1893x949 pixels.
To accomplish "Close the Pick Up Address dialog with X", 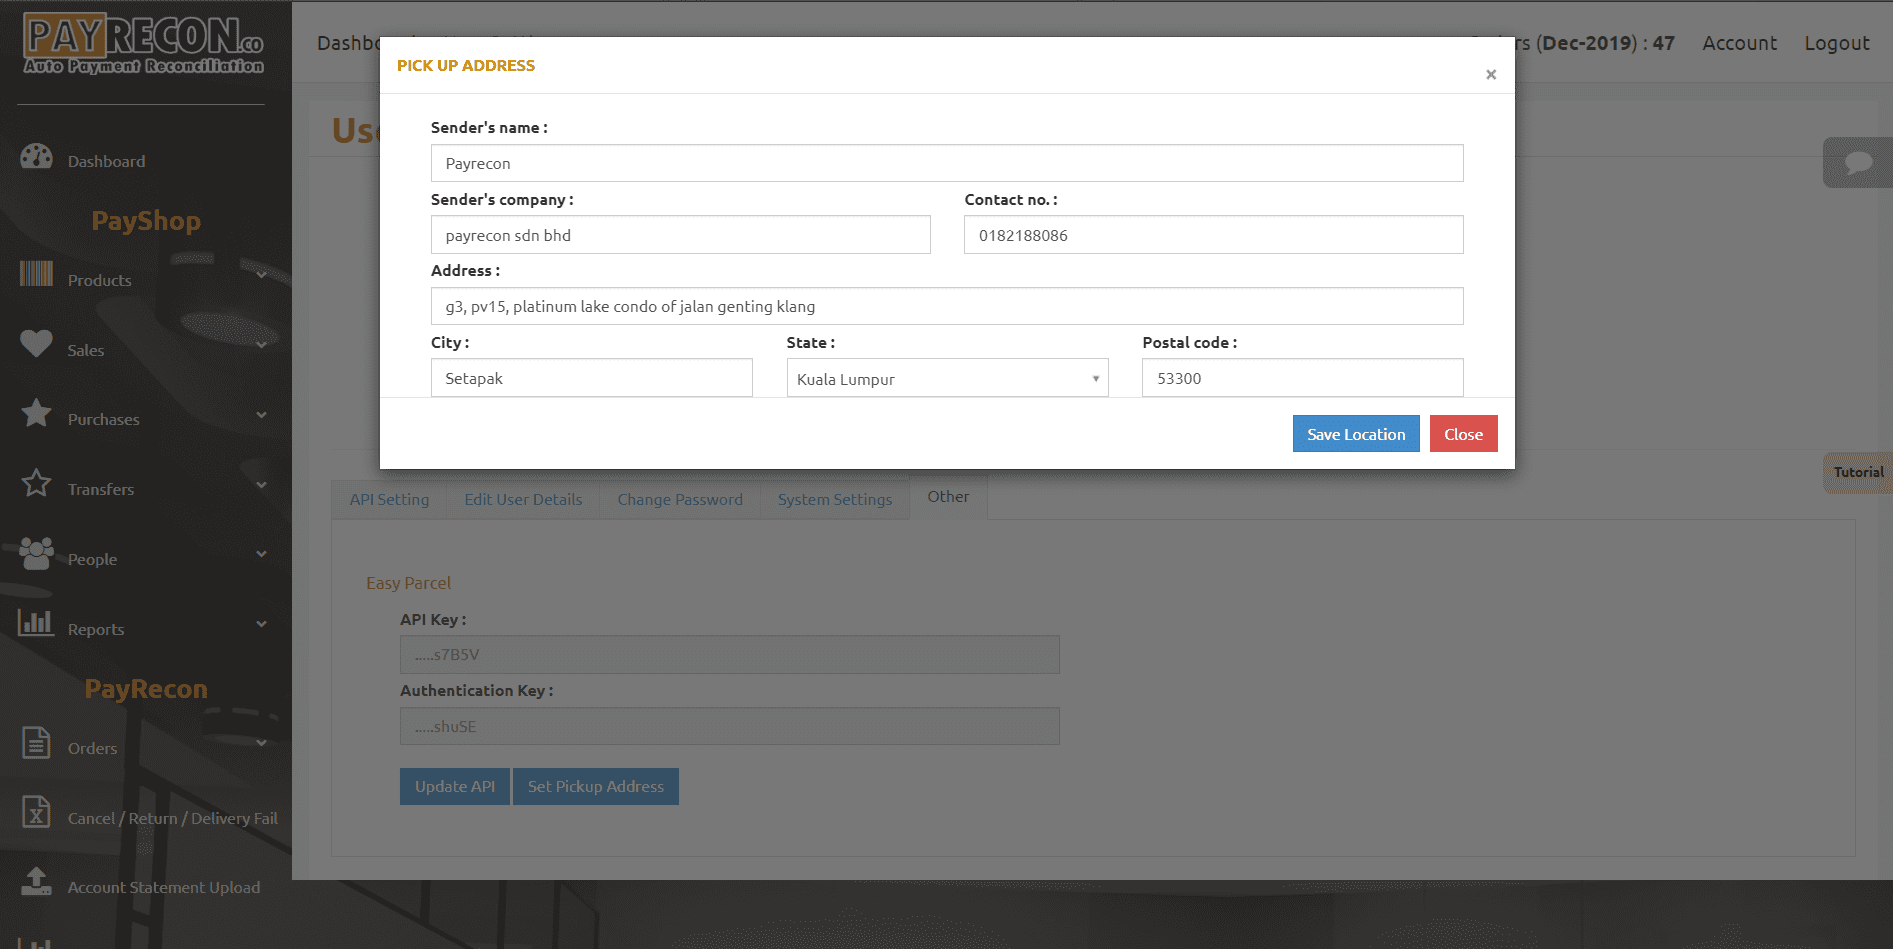I will (x=1491, y=74).
